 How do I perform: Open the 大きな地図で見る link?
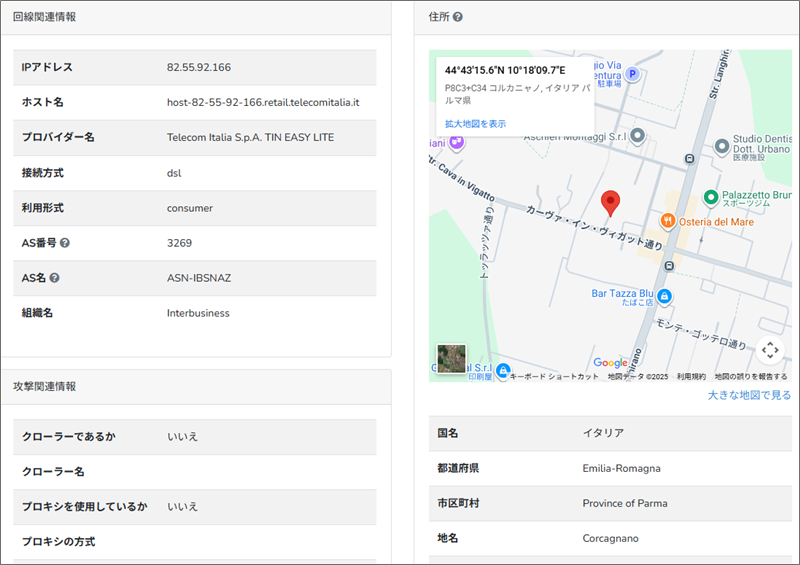point(749,395)
